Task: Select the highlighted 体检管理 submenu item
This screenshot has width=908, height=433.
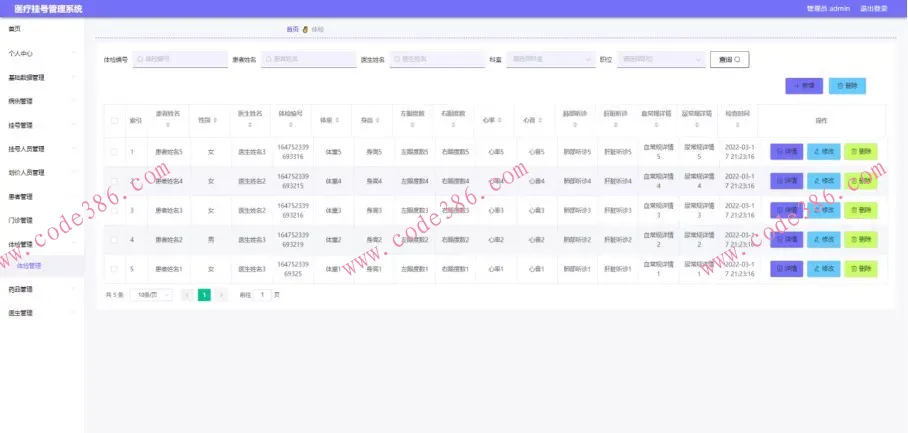Action: coord(42,266)
